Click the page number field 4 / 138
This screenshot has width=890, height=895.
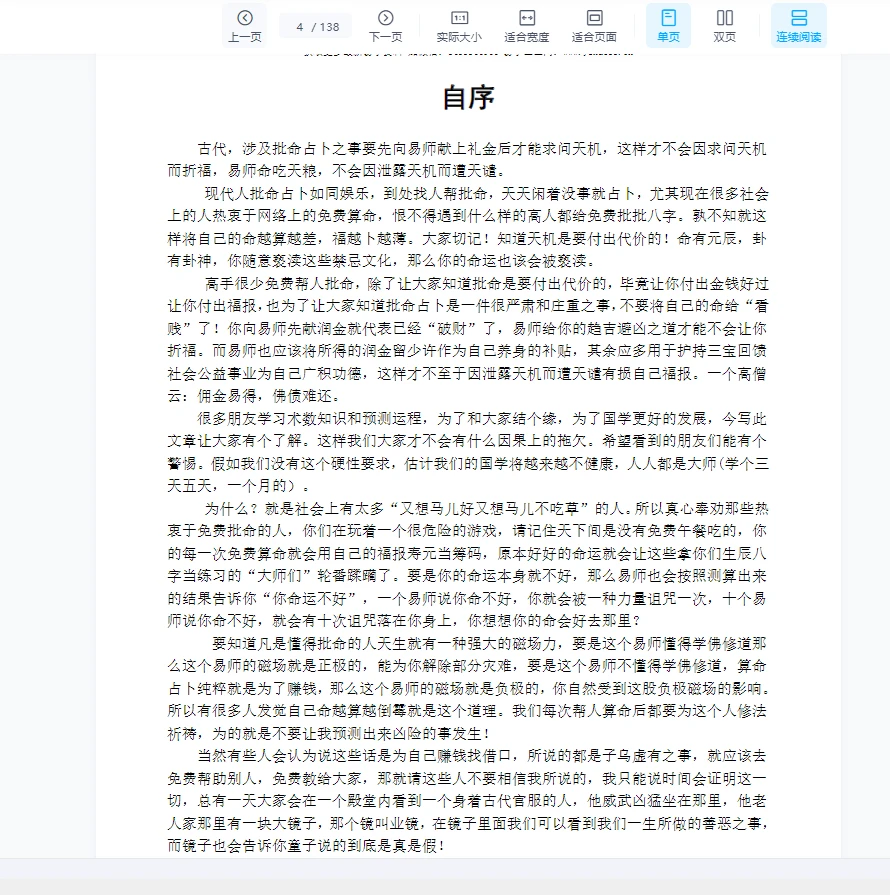point(317,27)
